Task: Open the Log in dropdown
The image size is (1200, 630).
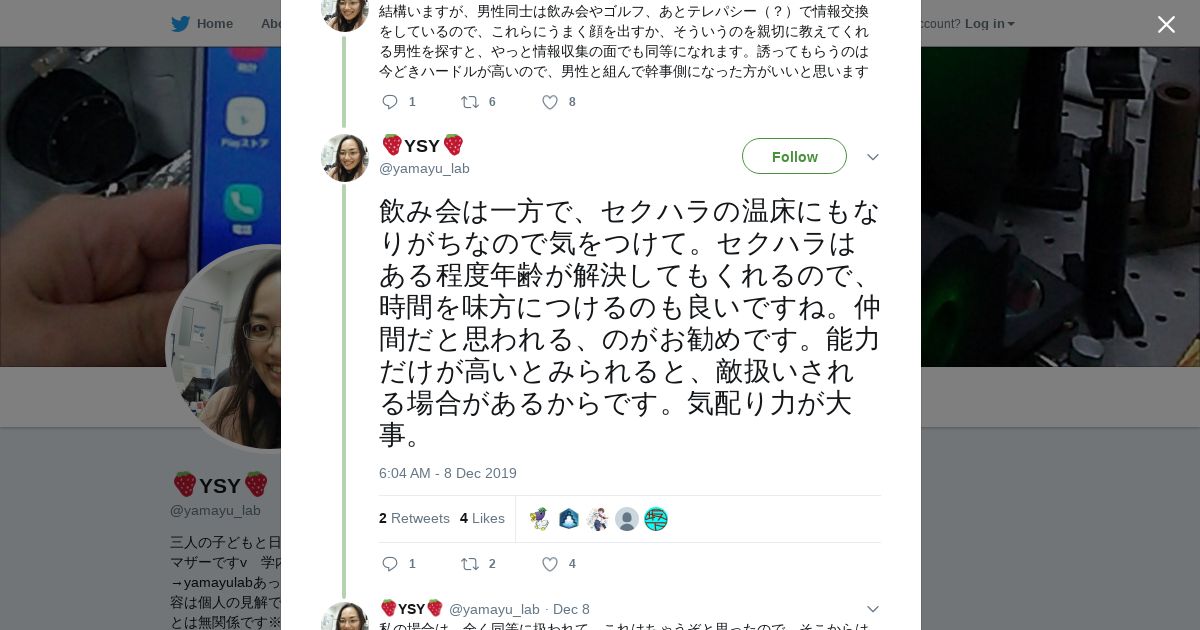Action: coord(989,24)
